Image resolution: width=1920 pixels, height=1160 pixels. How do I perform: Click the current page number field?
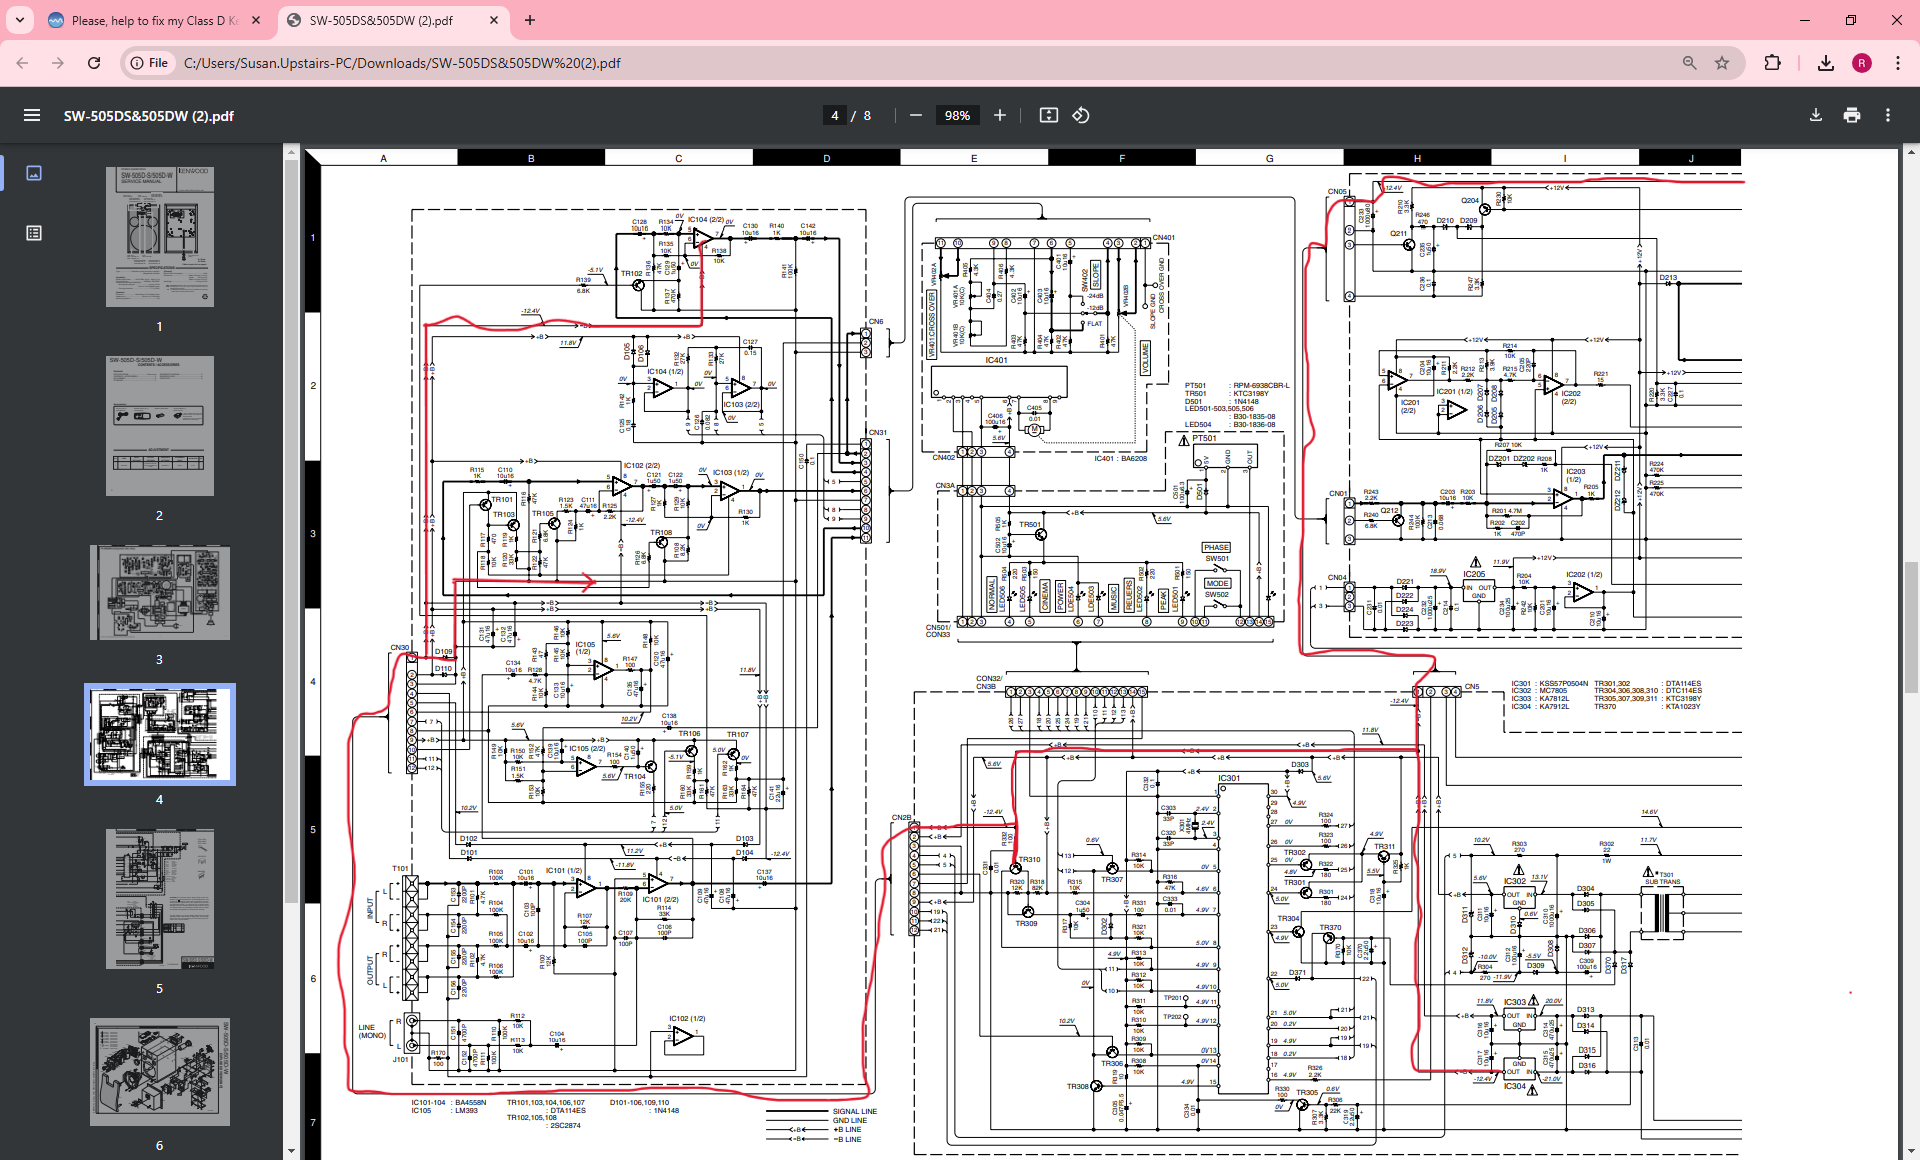coord(835,116)
